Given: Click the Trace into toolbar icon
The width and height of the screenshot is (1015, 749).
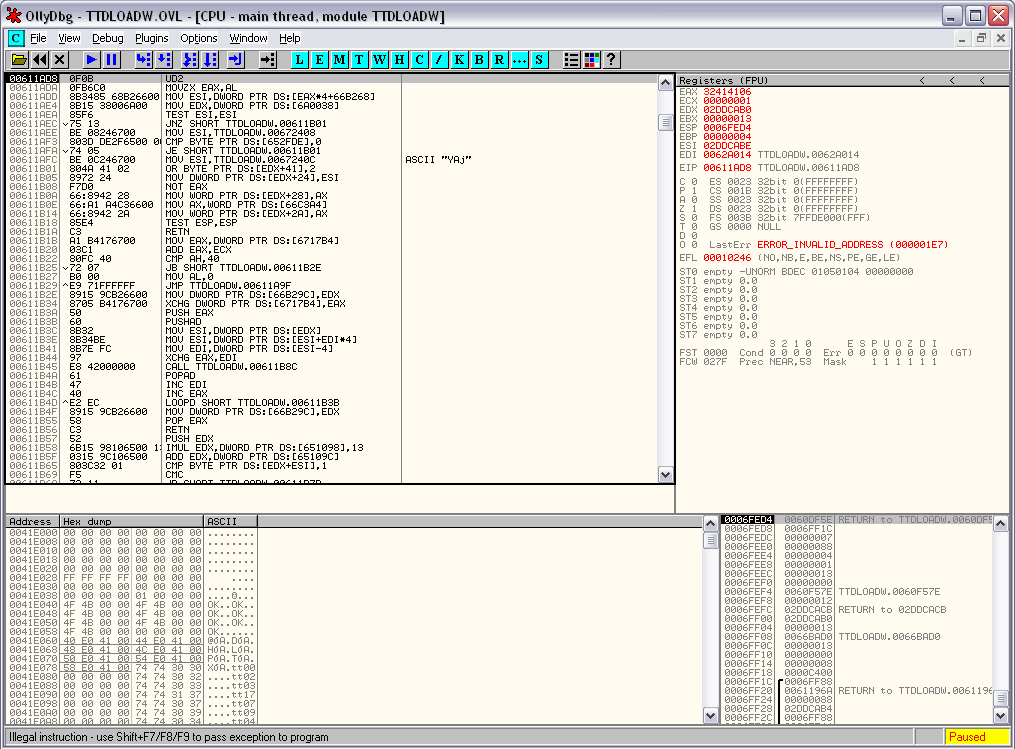Looking at the screenshot, I should click(189, 60).
